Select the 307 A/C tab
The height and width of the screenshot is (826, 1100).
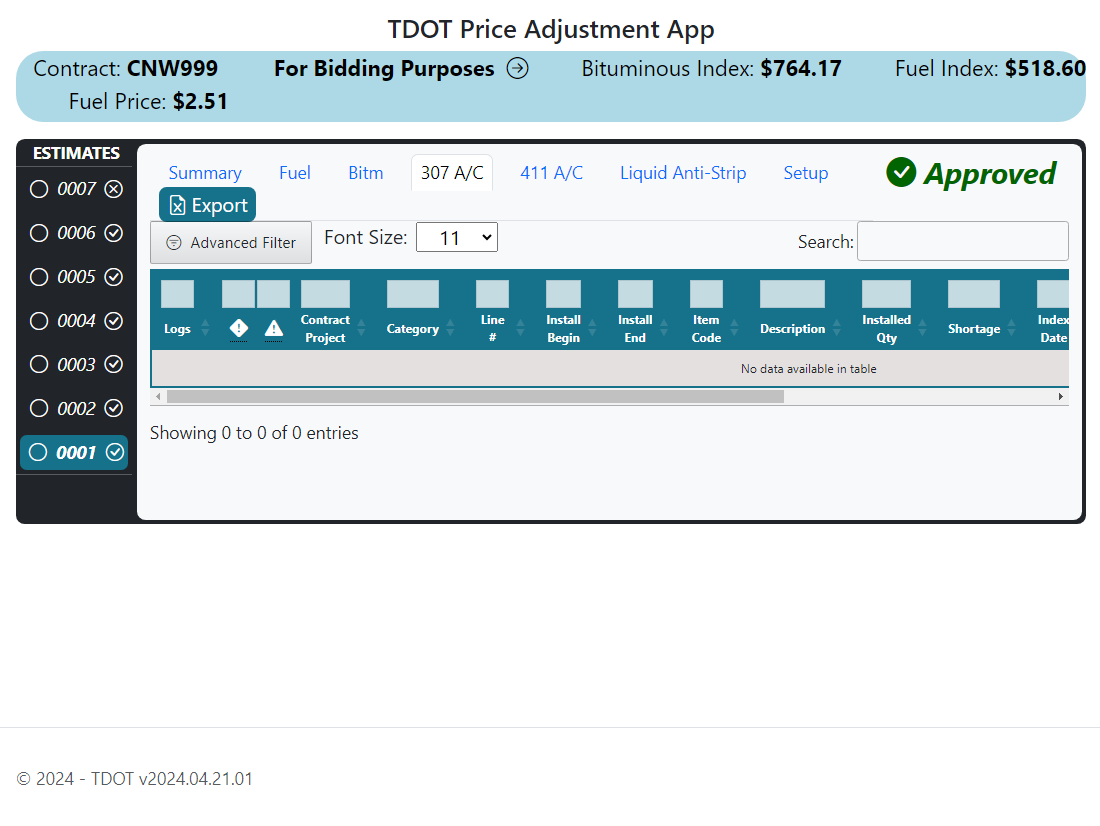coord(452,173)
